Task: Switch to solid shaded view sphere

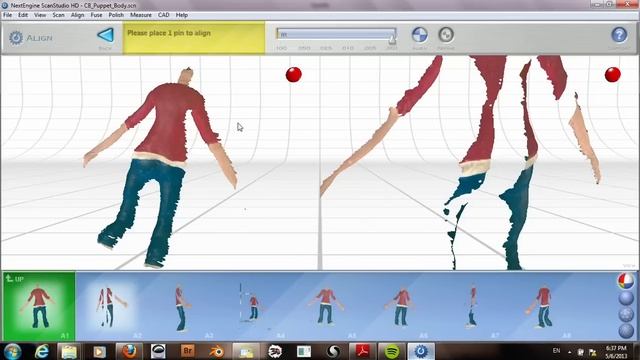Action: tap(626, 298)
